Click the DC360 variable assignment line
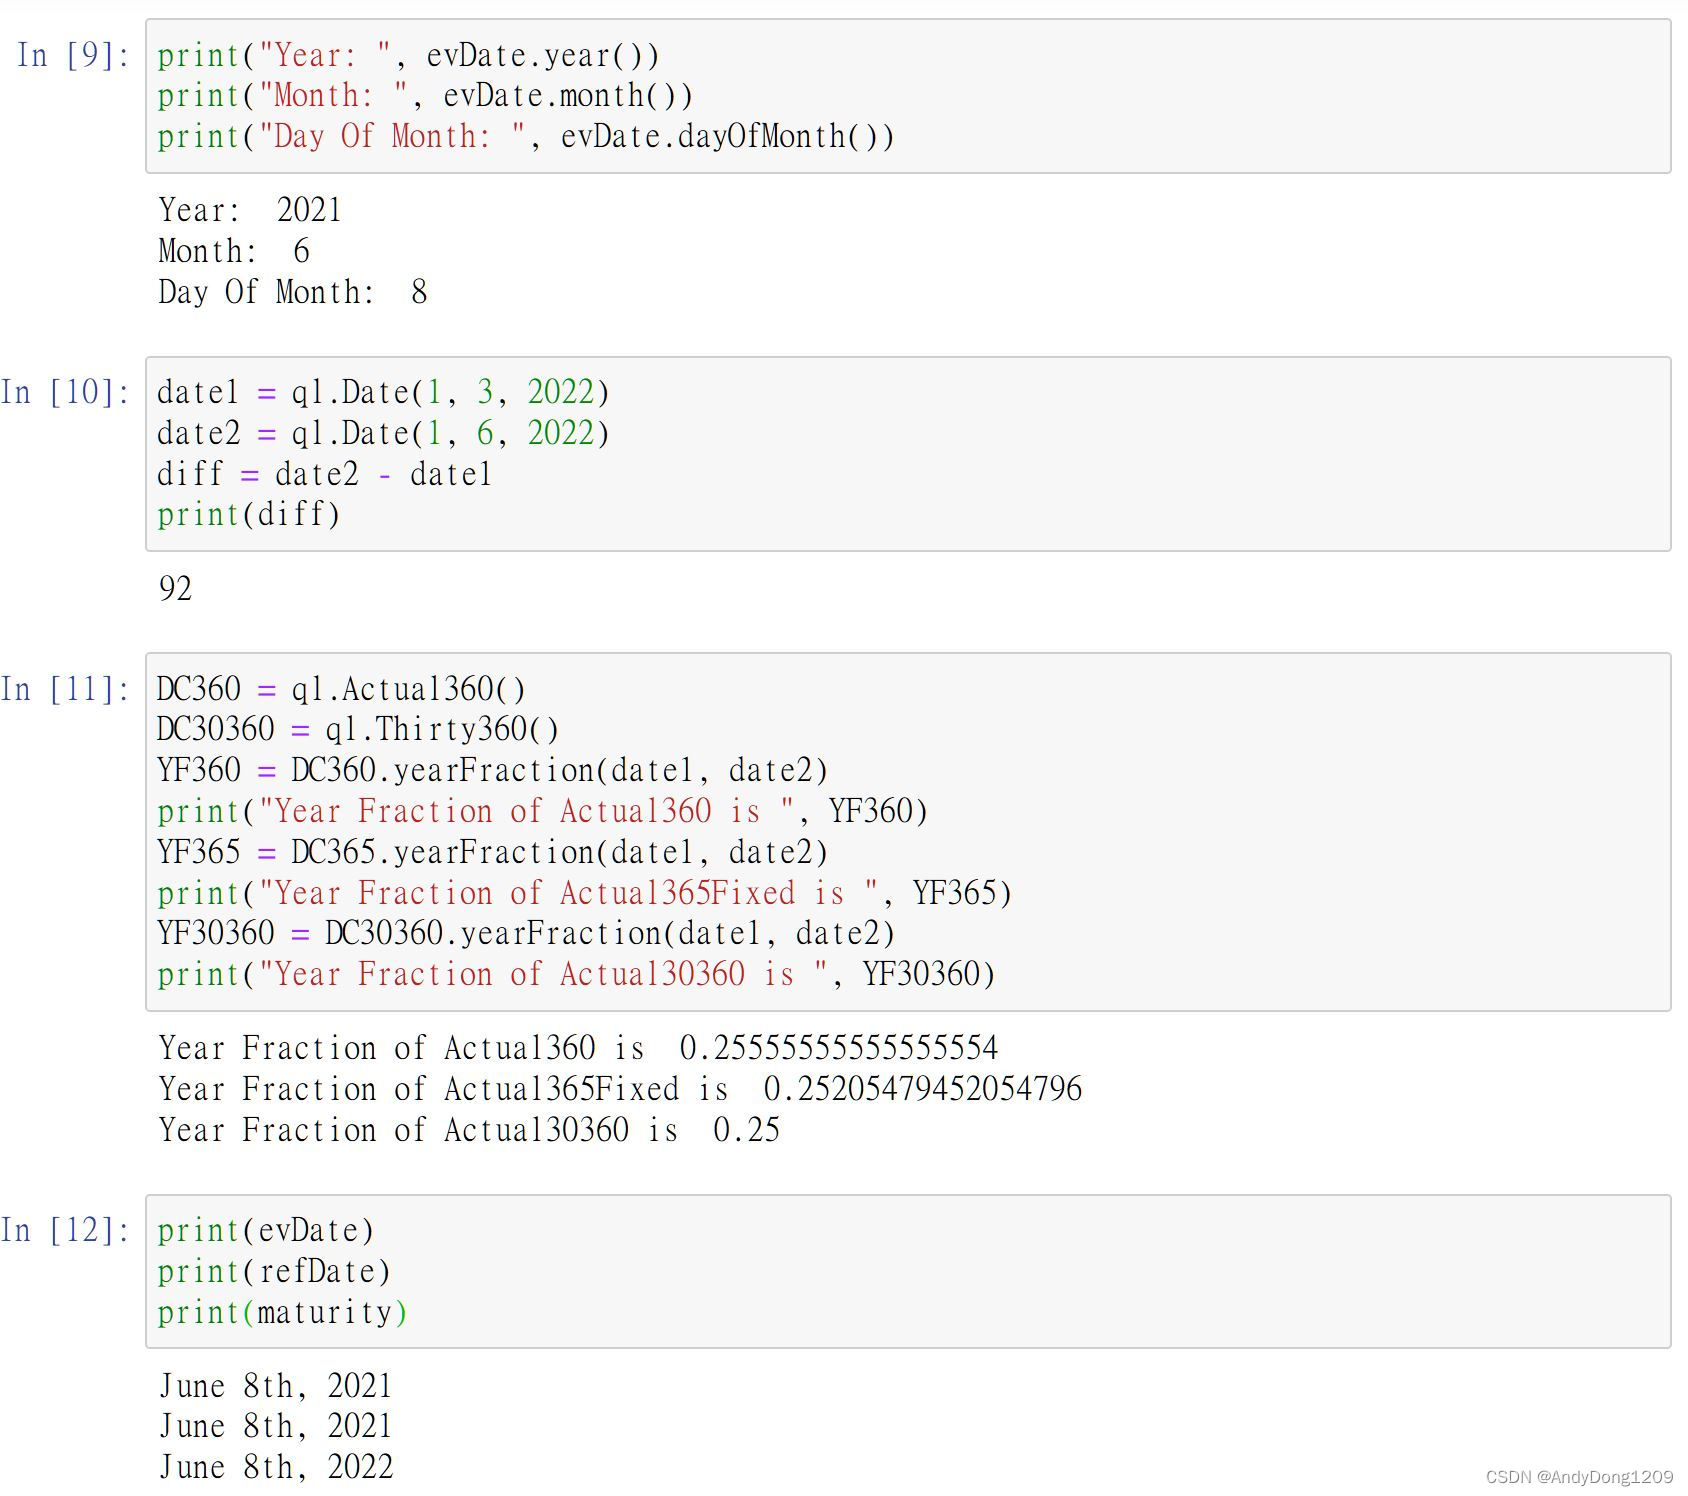Viewport: 1688px width, 1496px height. click(x=340, y=688)
